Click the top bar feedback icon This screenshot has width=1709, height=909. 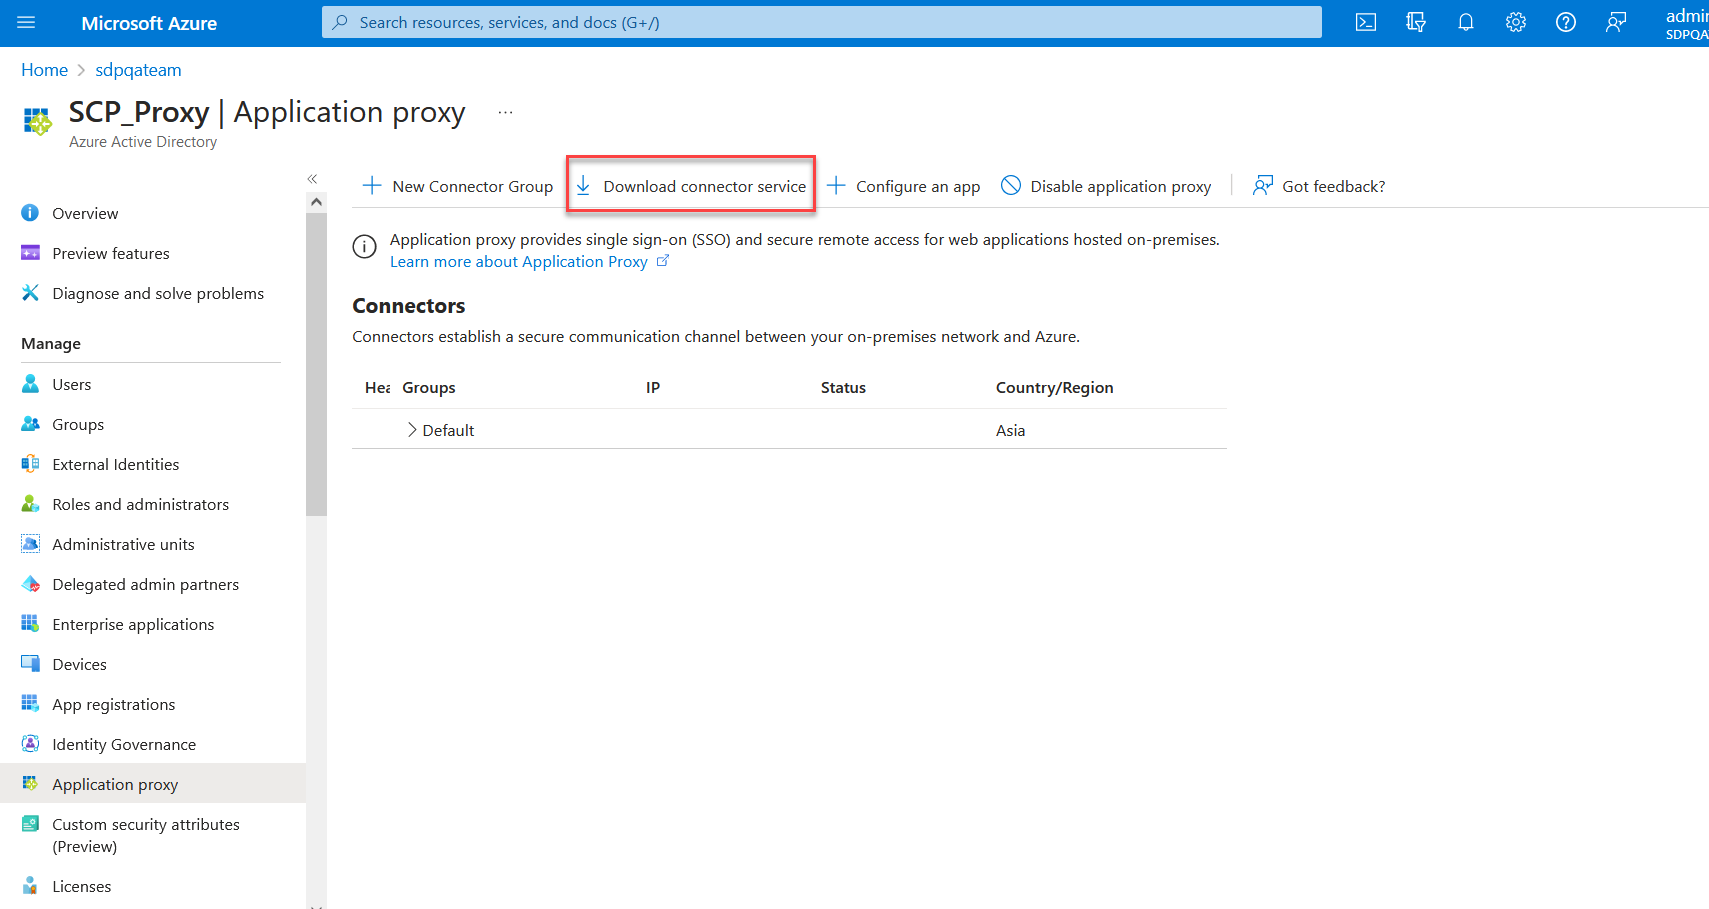click(1616, 23)
